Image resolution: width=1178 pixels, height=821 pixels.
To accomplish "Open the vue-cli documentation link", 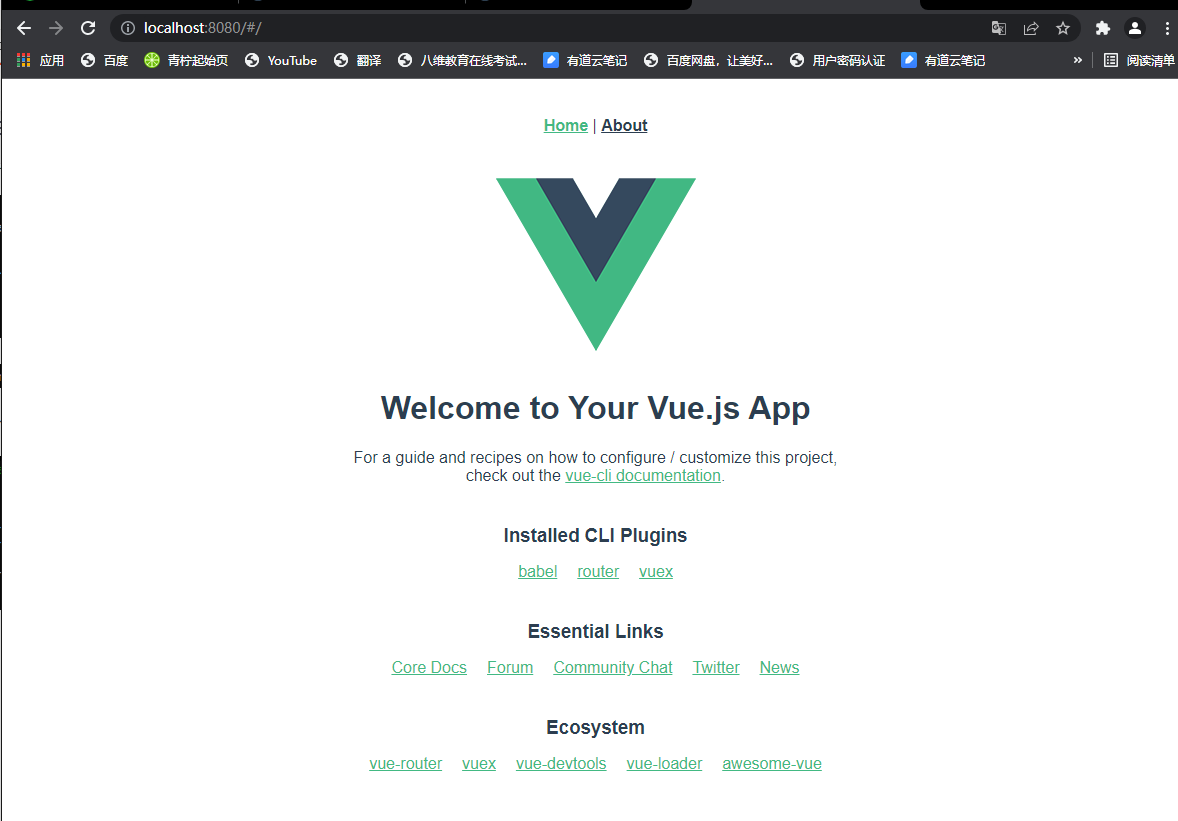I will 642,475.
